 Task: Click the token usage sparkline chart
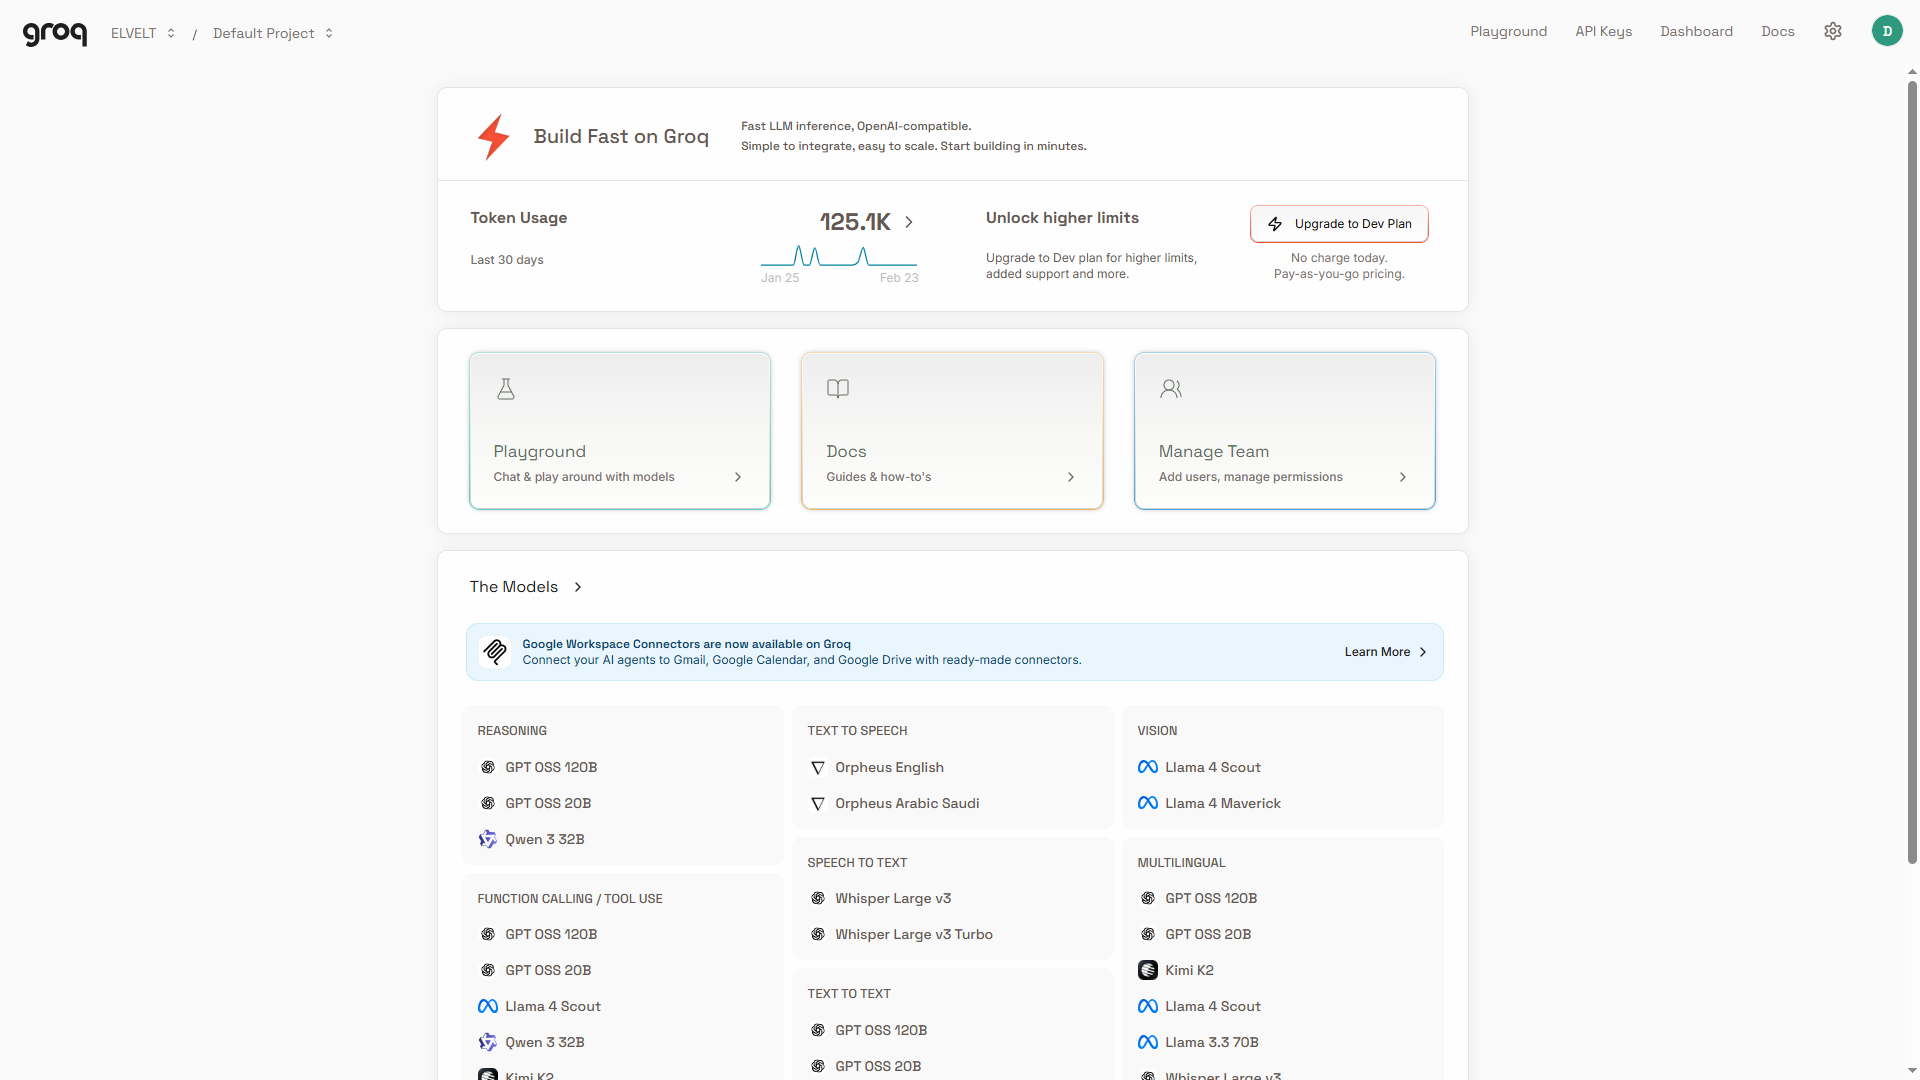[x=838, y=257]
